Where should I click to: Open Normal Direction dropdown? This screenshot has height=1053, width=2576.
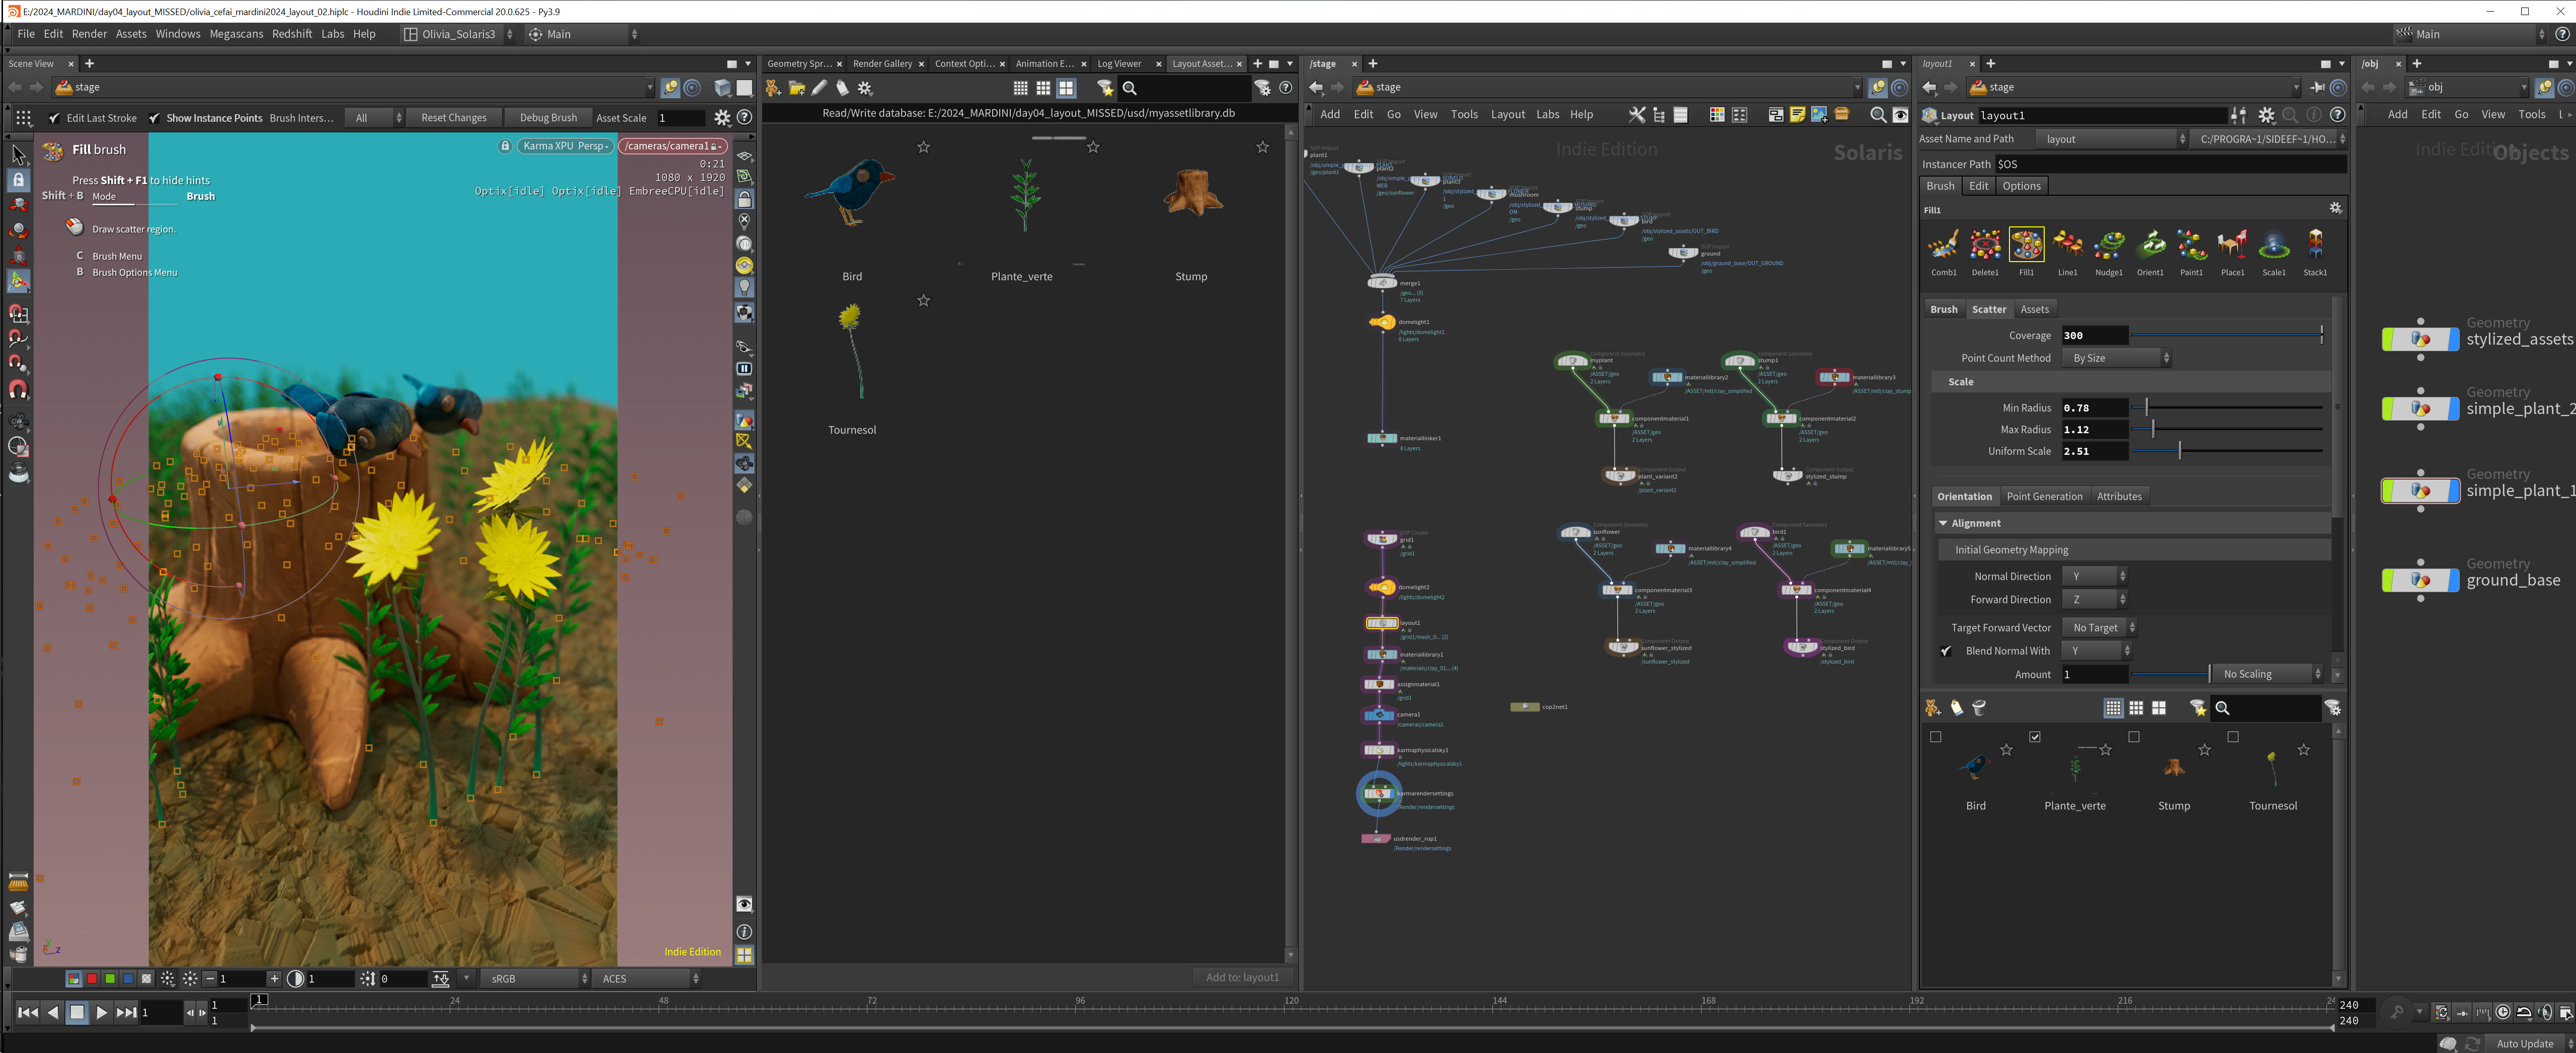tap(2094, 576)
